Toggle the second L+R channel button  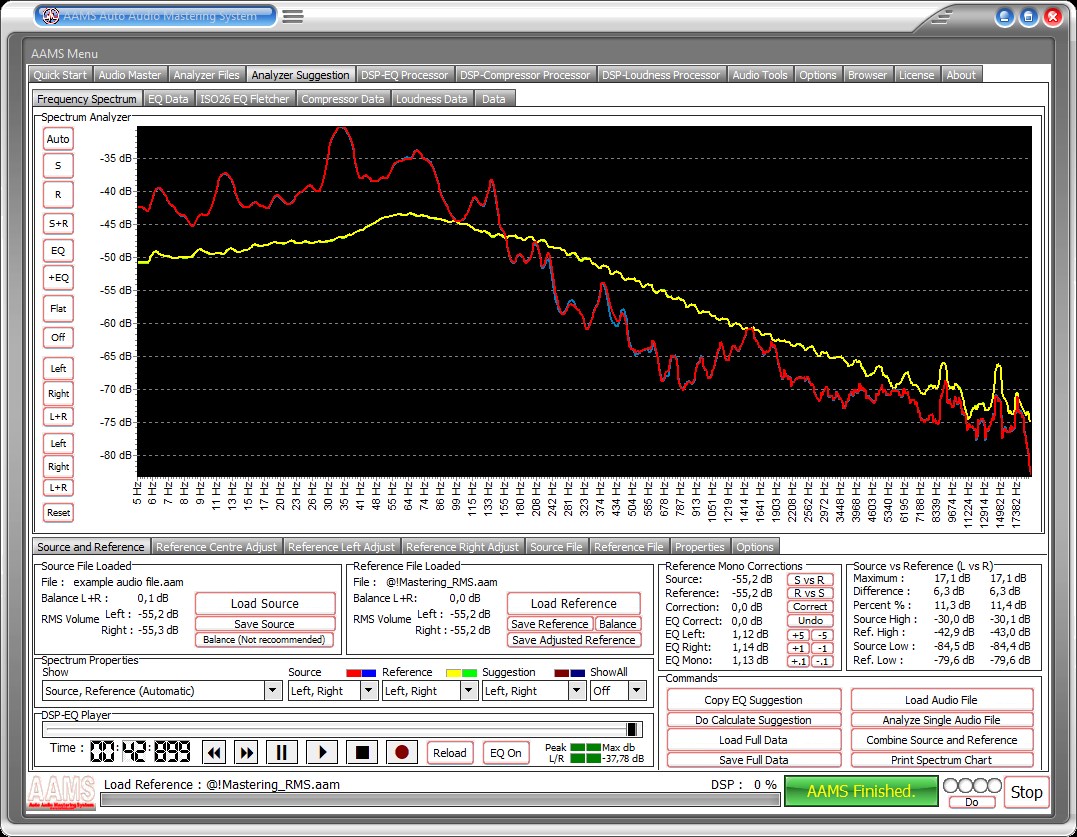pyautogui.click(x=58, y=488)
